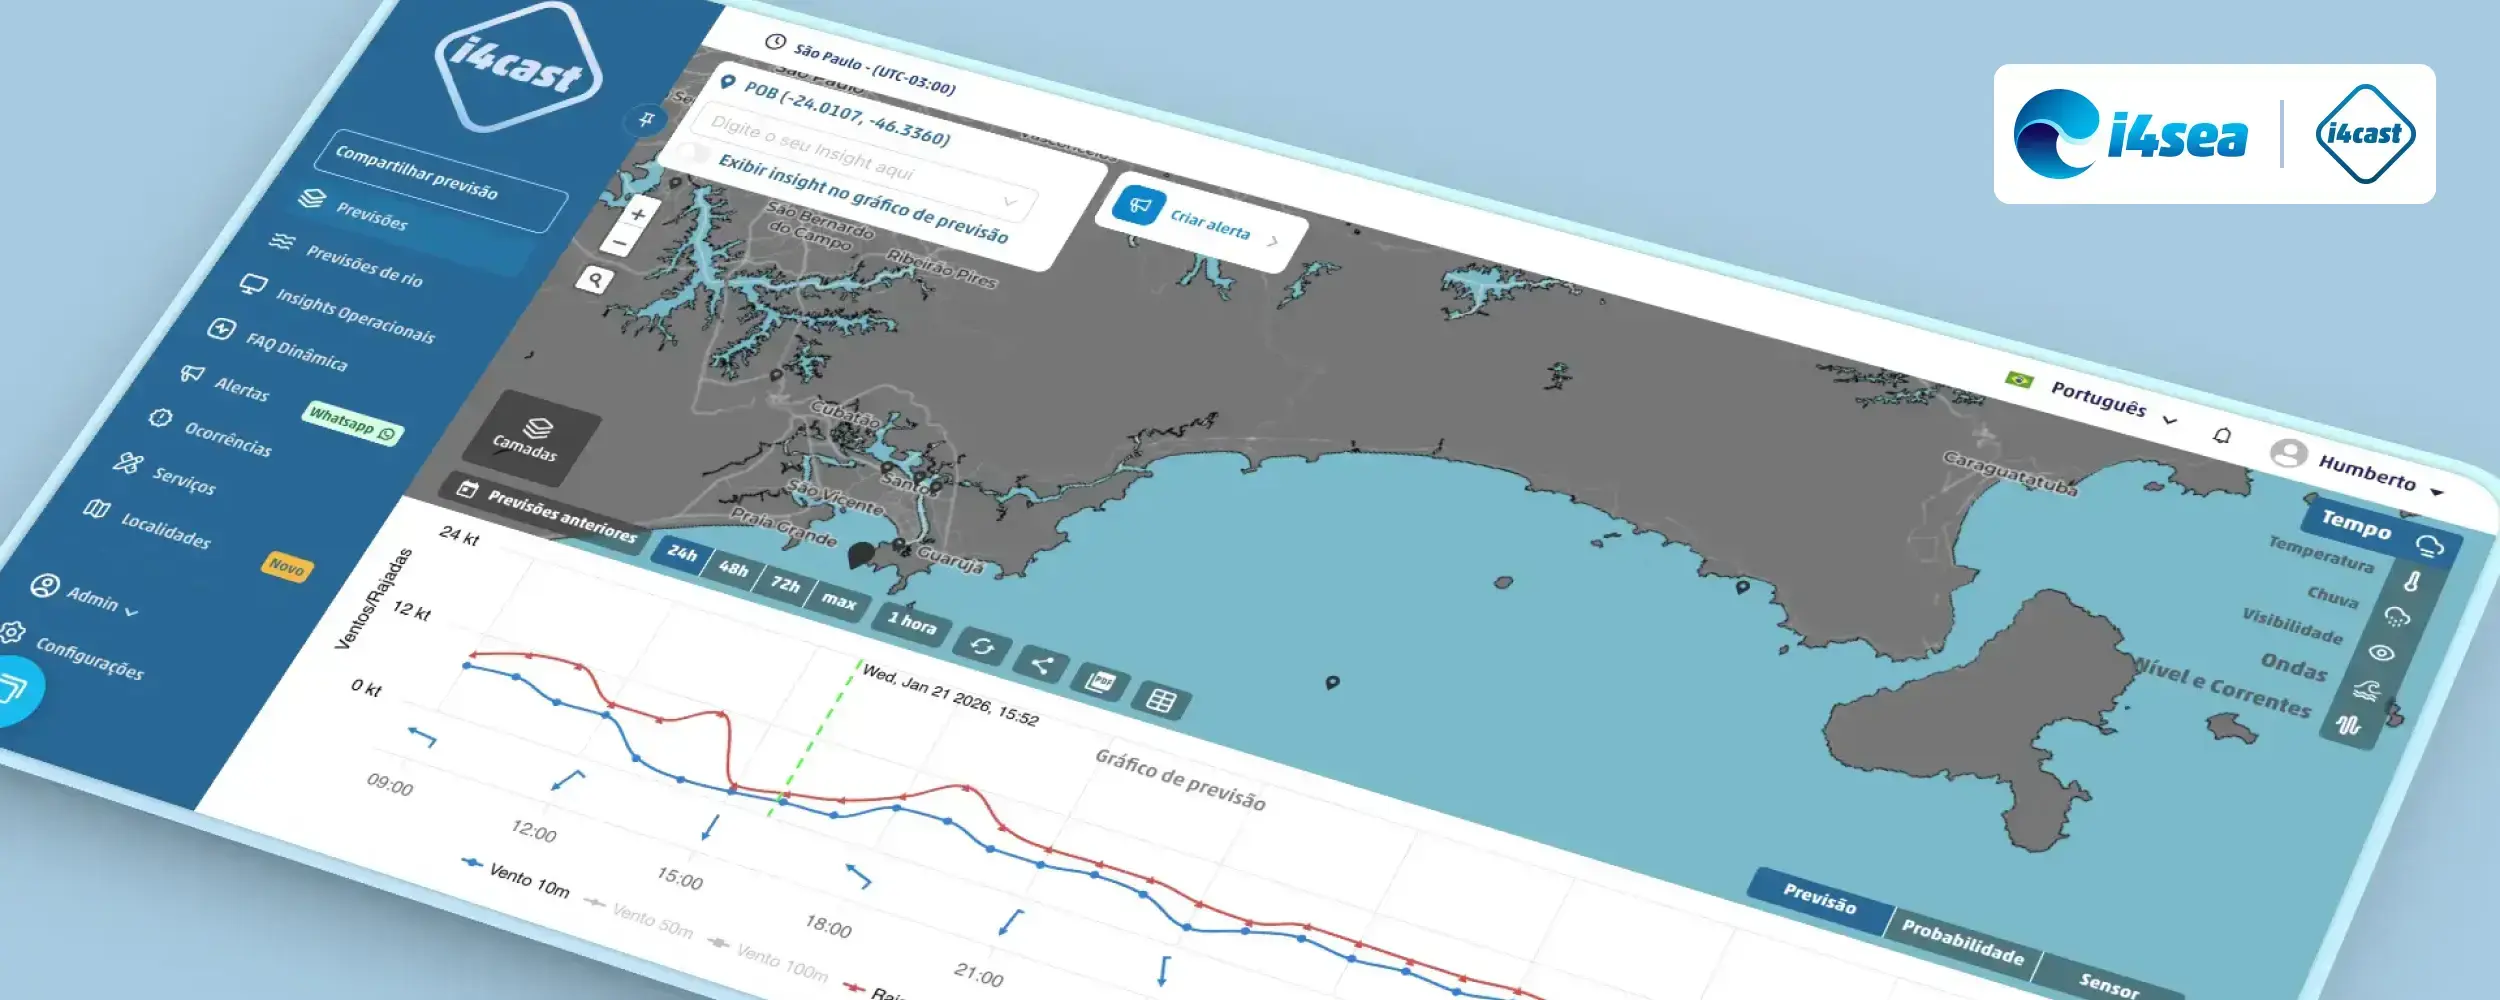
Task: Toggle Exibir insight no gráfico de previsão
Action: click(694, 153)
